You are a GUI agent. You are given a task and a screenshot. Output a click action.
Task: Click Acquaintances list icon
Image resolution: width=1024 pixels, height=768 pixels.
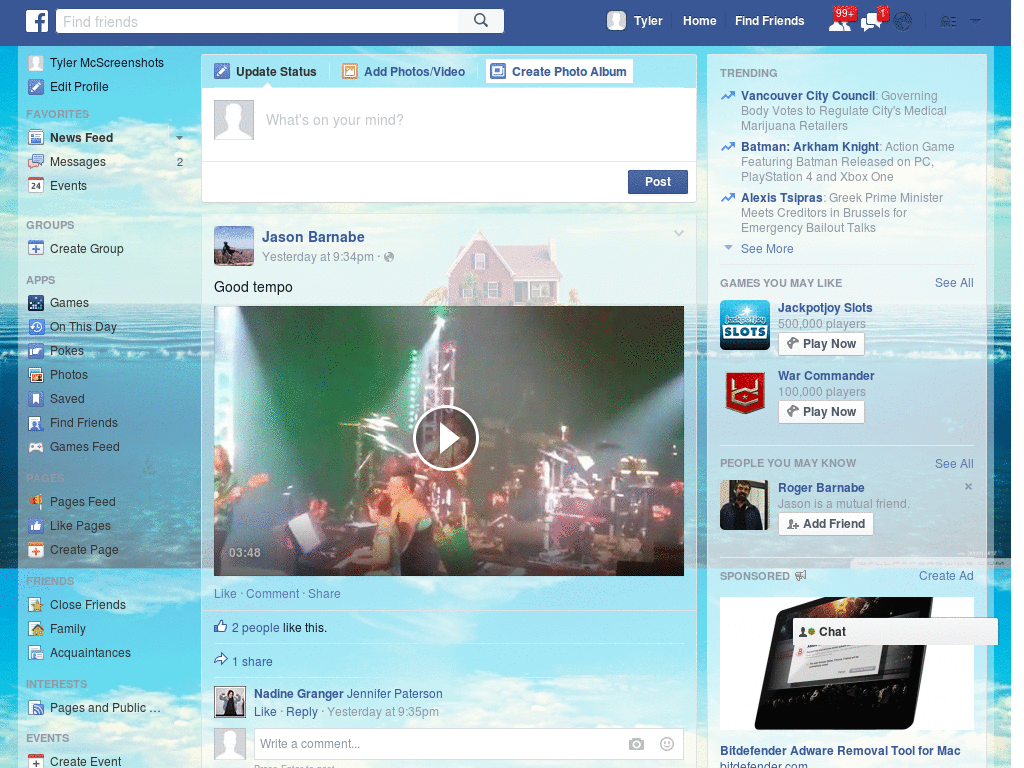(36, 652)
